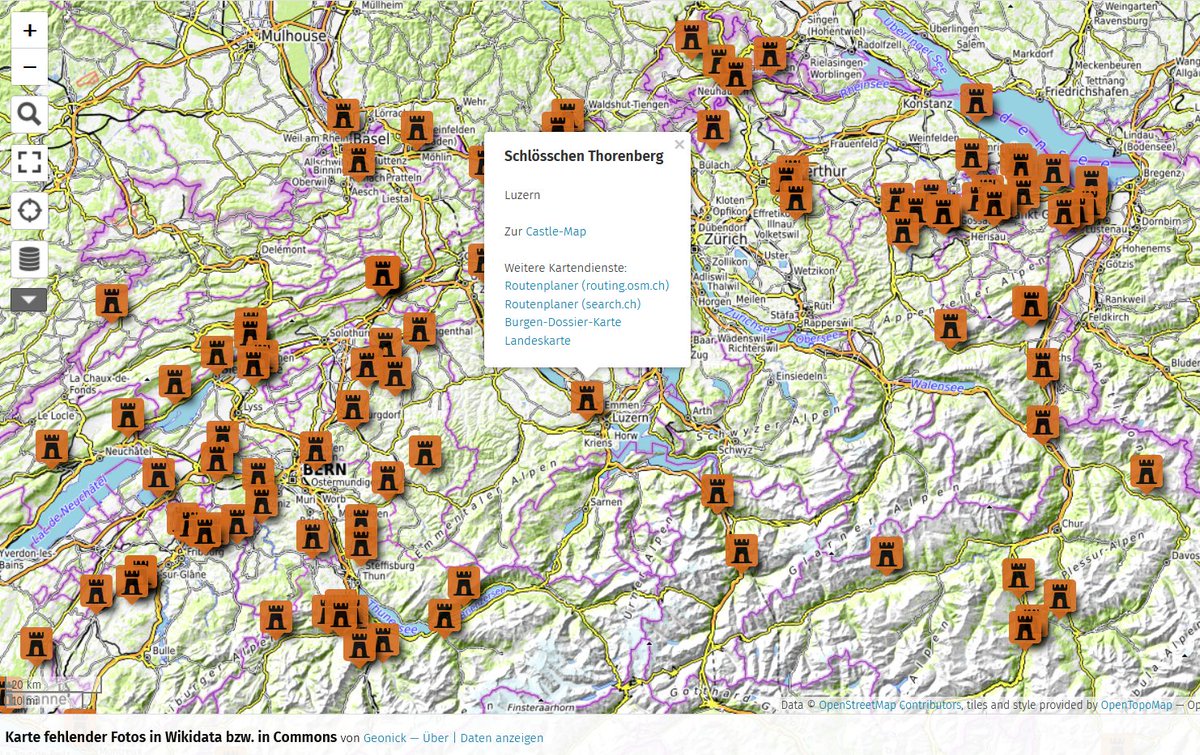Viewport: 1200px width, 755px height.
Task: Select castle marker in Glarner Alpen
Action: click(886, 553)
